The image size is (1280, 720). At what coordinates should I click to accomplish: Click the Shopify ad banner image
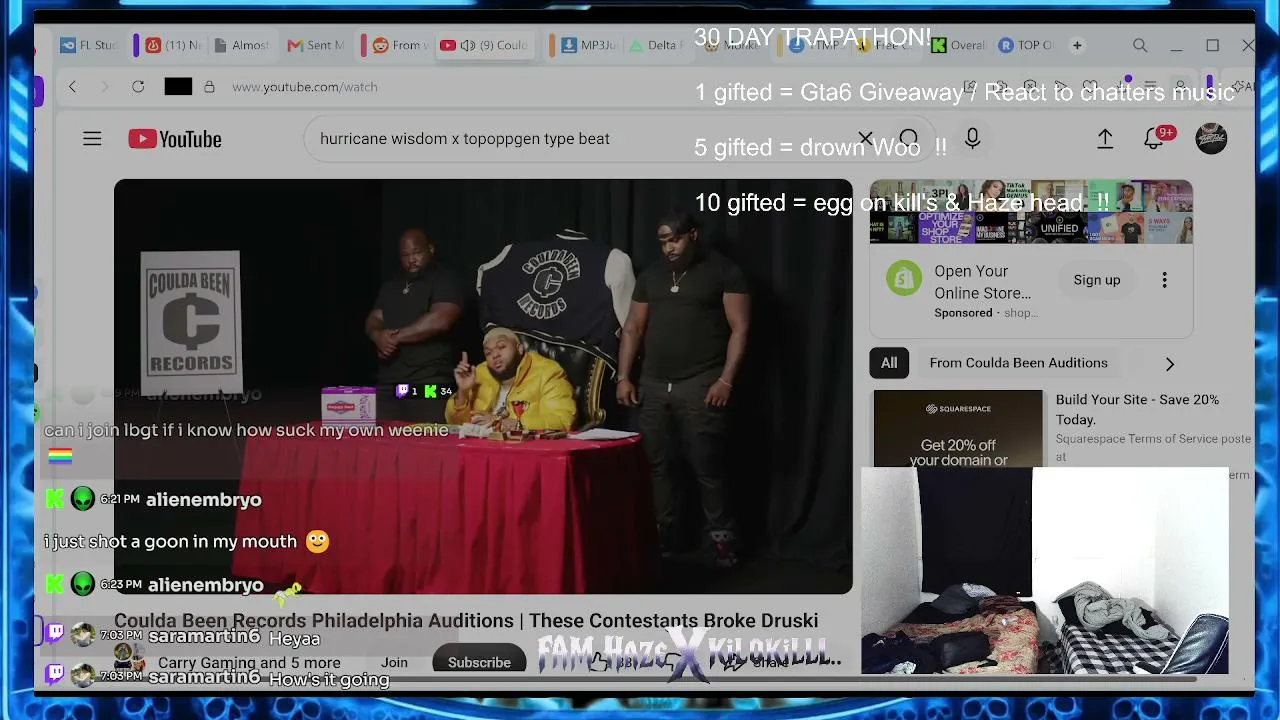(x=1031, y=212)
